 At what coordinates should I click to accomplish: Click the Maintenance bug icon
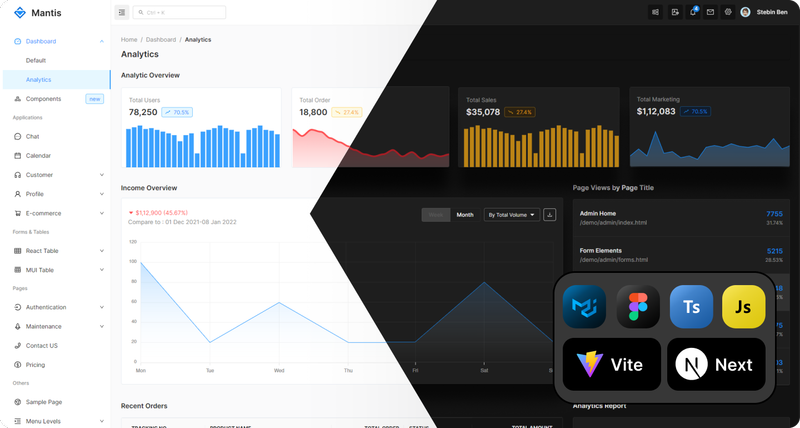pyautogui.click(x=17, y=326)
